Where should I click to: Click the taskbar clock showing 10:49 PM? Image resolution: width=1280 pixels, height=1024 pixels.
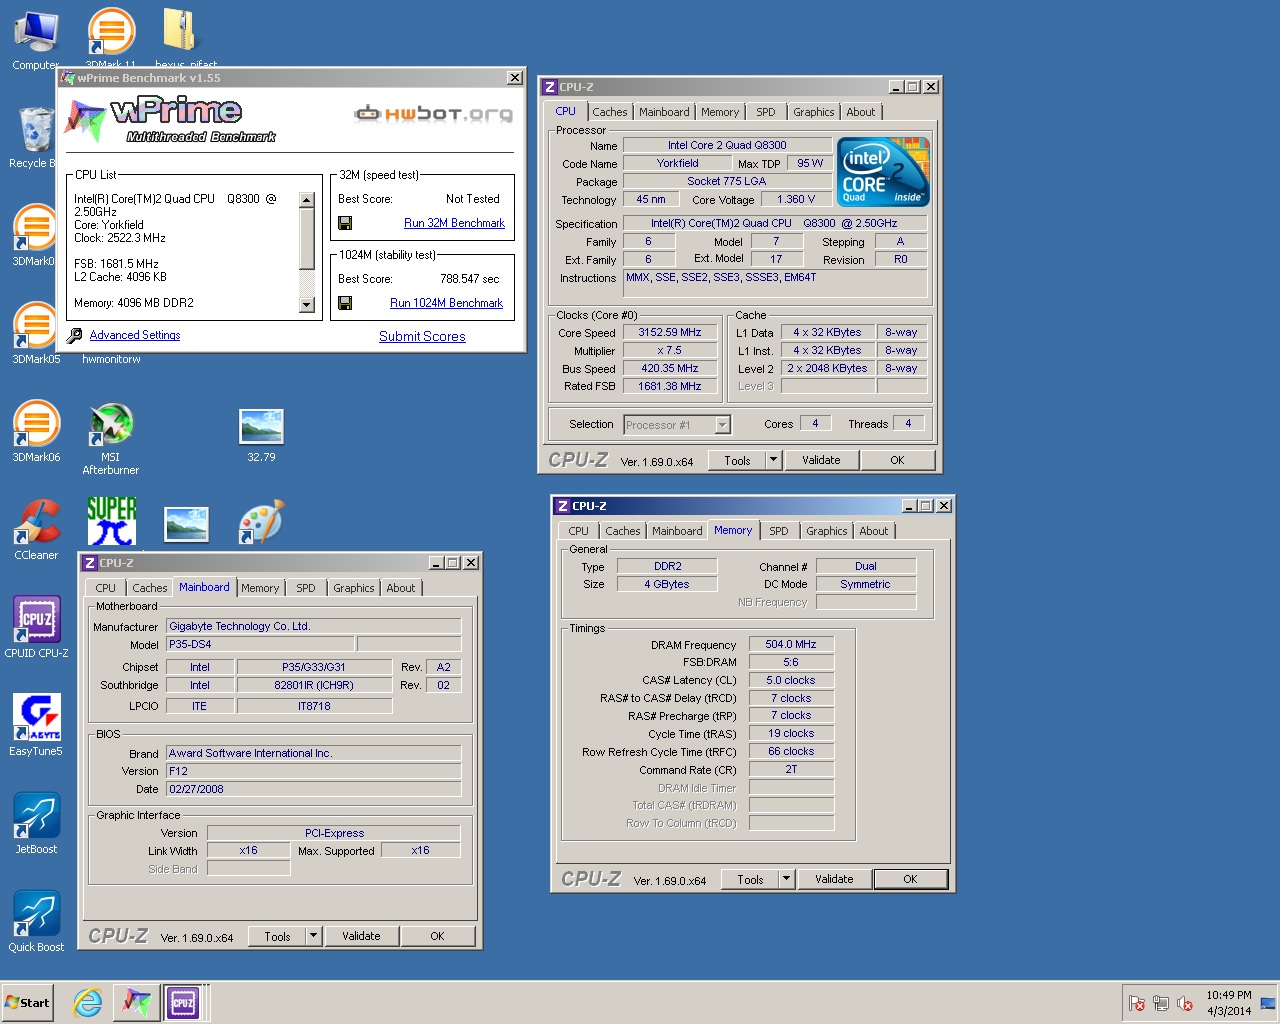1228,1002
